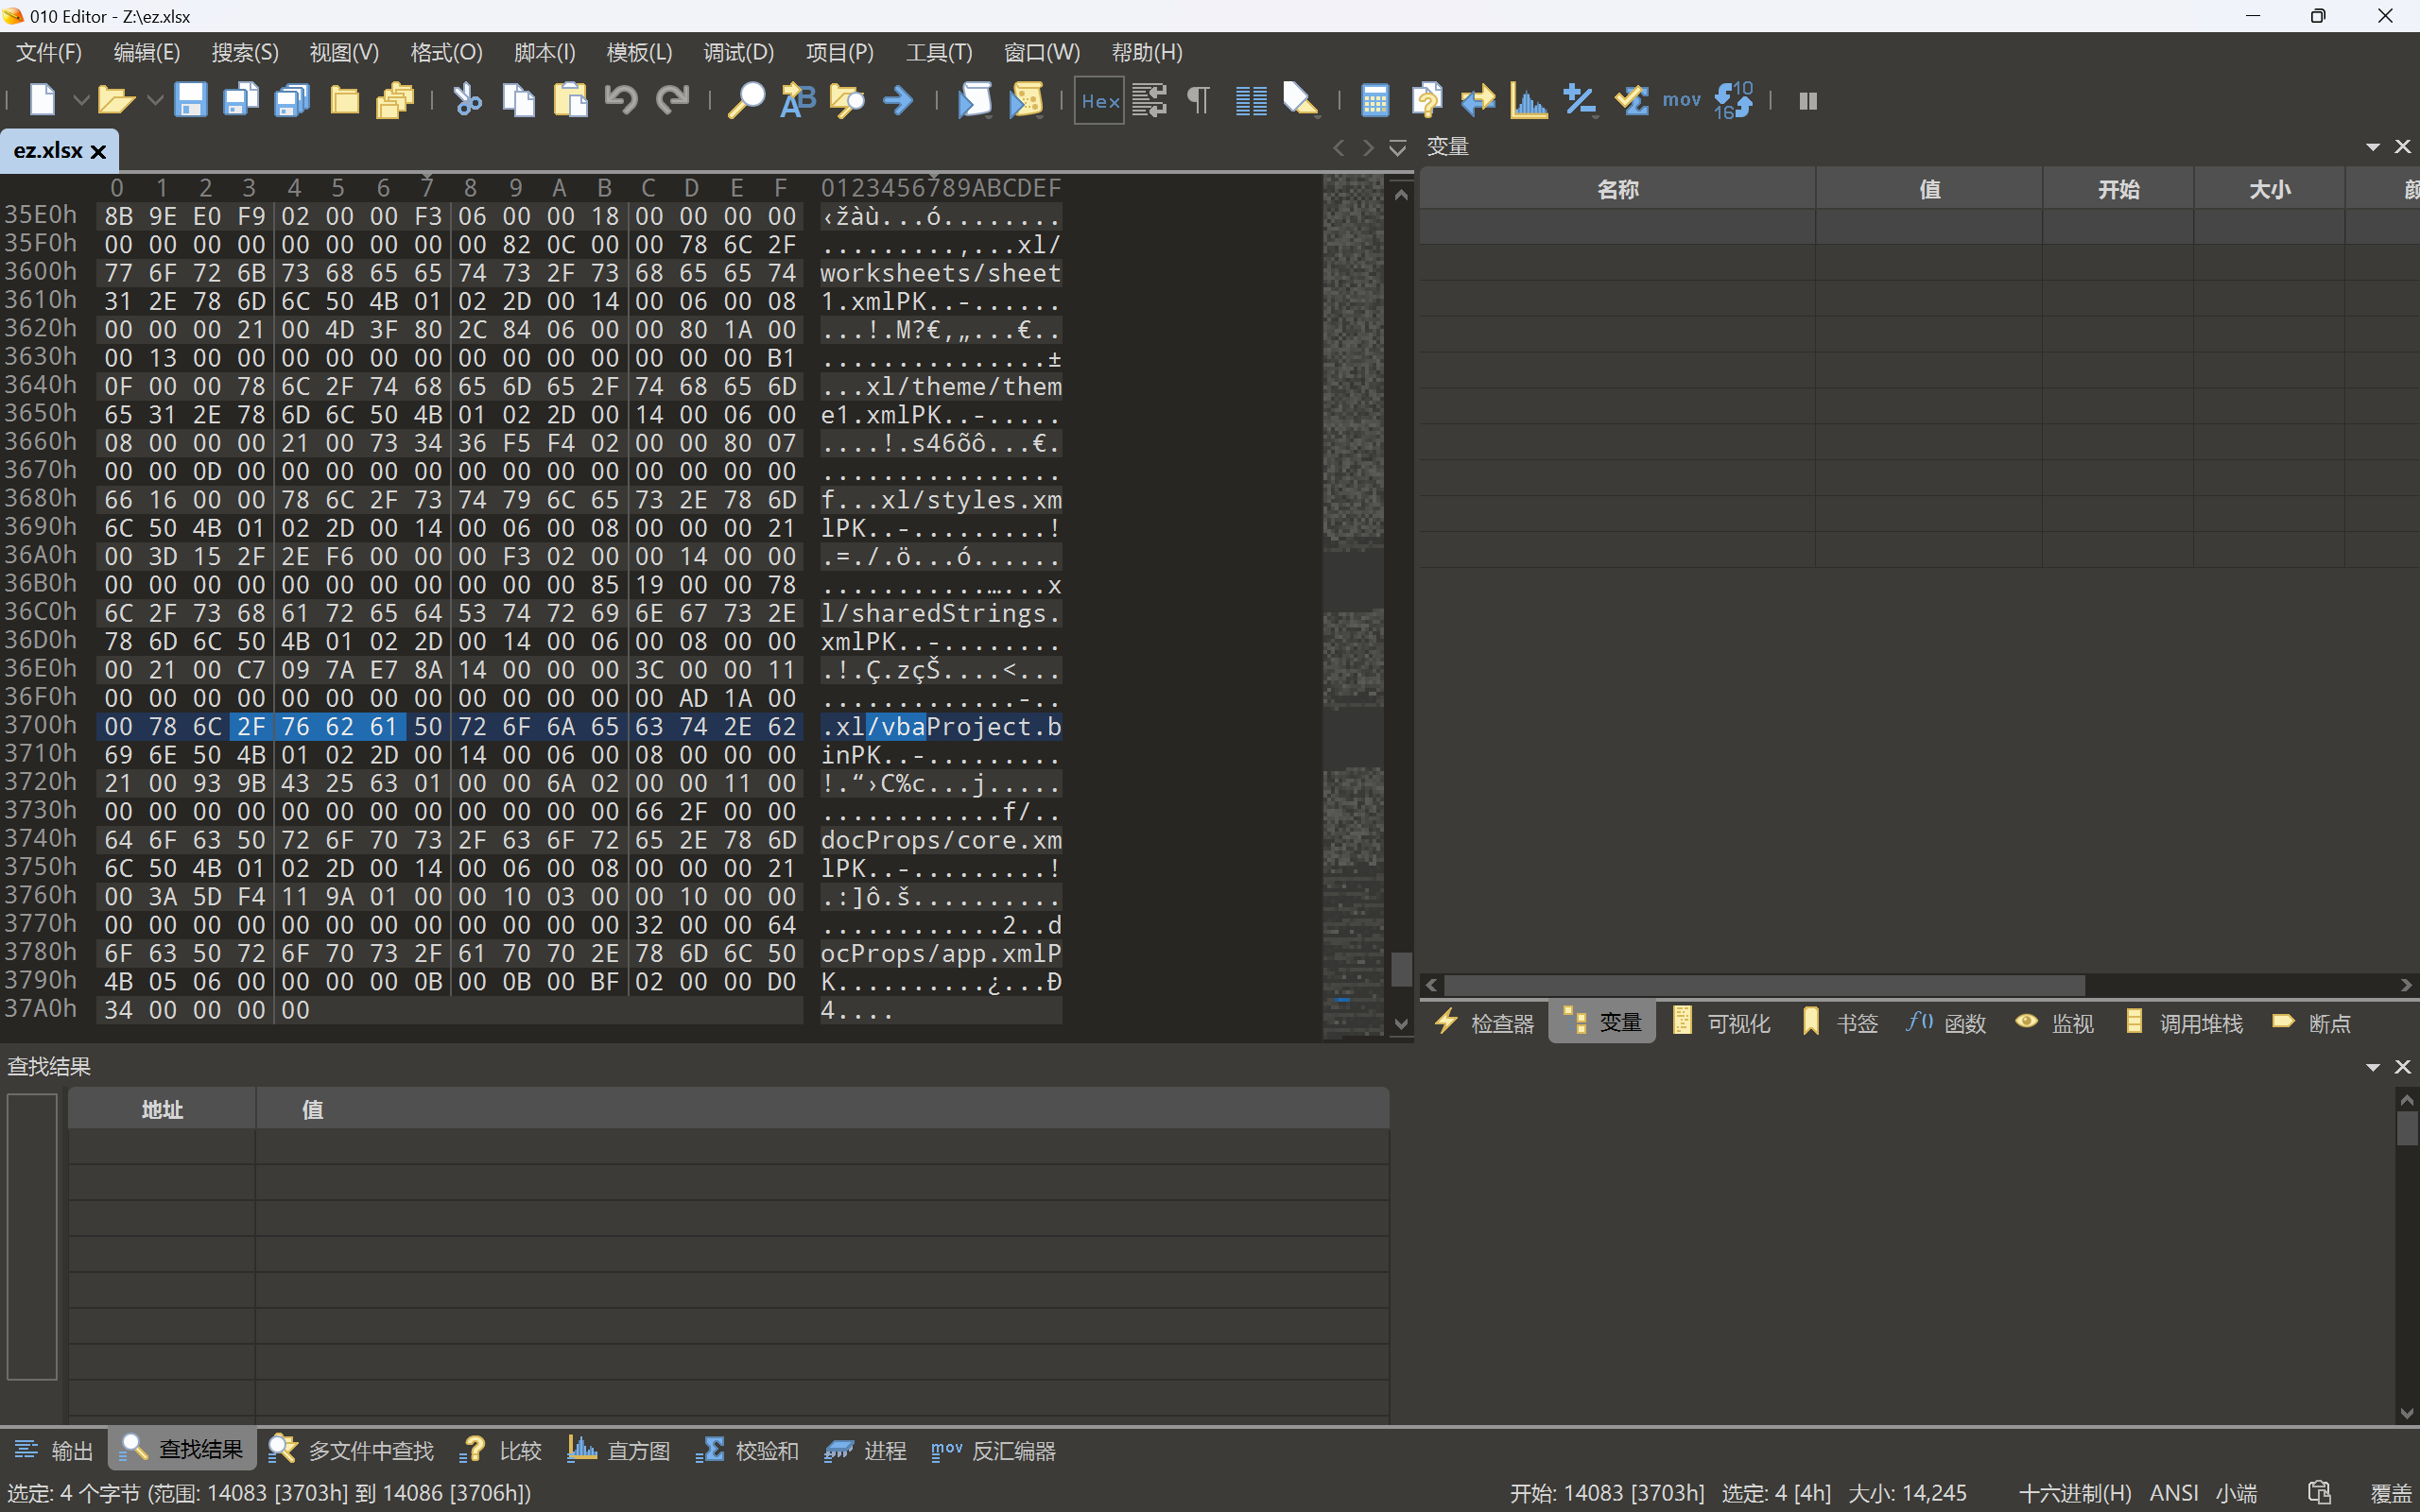Switch to the 可视化 tab
2420x1512 pixels.
point(1721,1023)
